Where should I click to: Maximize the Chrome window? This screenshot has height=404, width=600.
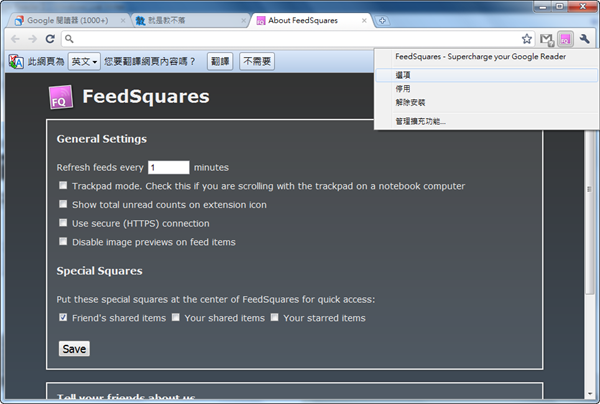[x=559, y=7]
